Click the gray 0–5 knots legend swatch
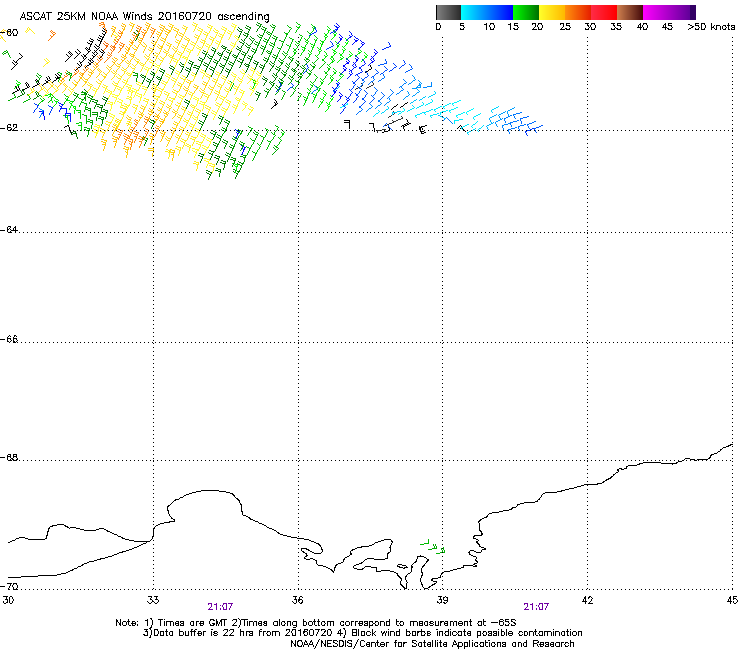Viewport: 740px width, 650px height. click(448, 12)
